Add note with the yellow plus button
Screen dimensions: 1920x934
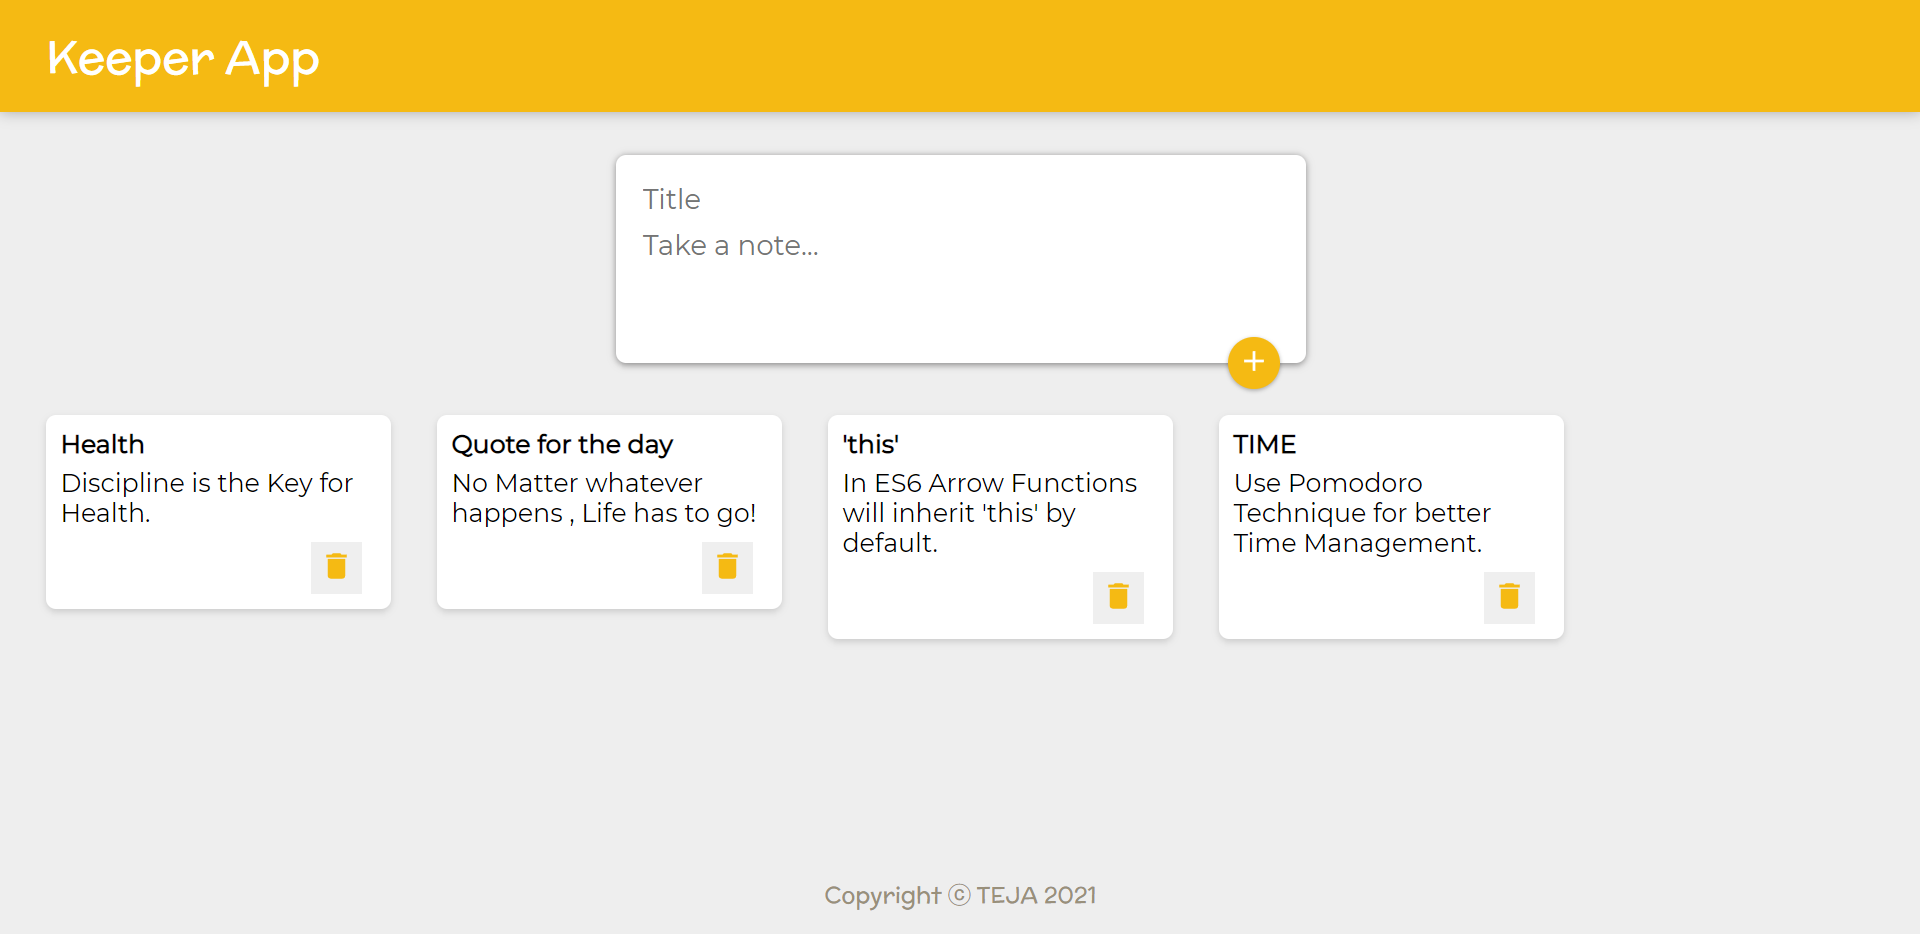1254,362
